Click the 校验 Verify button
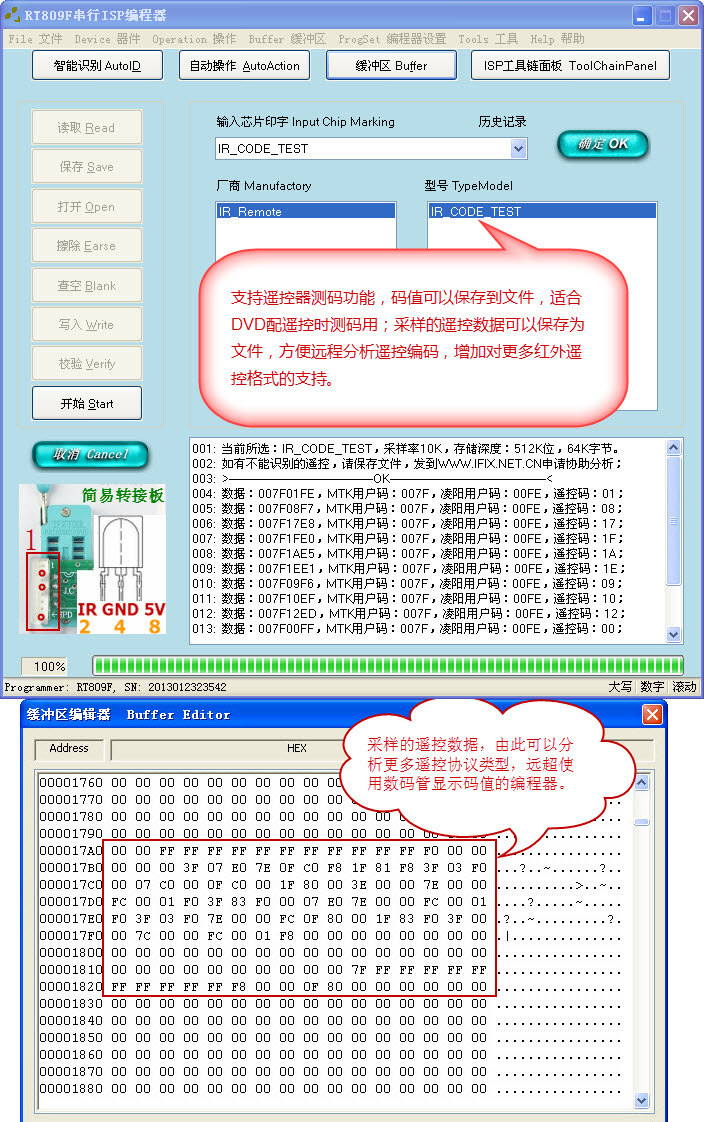This screenshot has width=704, height=1122. click(87, 364)
